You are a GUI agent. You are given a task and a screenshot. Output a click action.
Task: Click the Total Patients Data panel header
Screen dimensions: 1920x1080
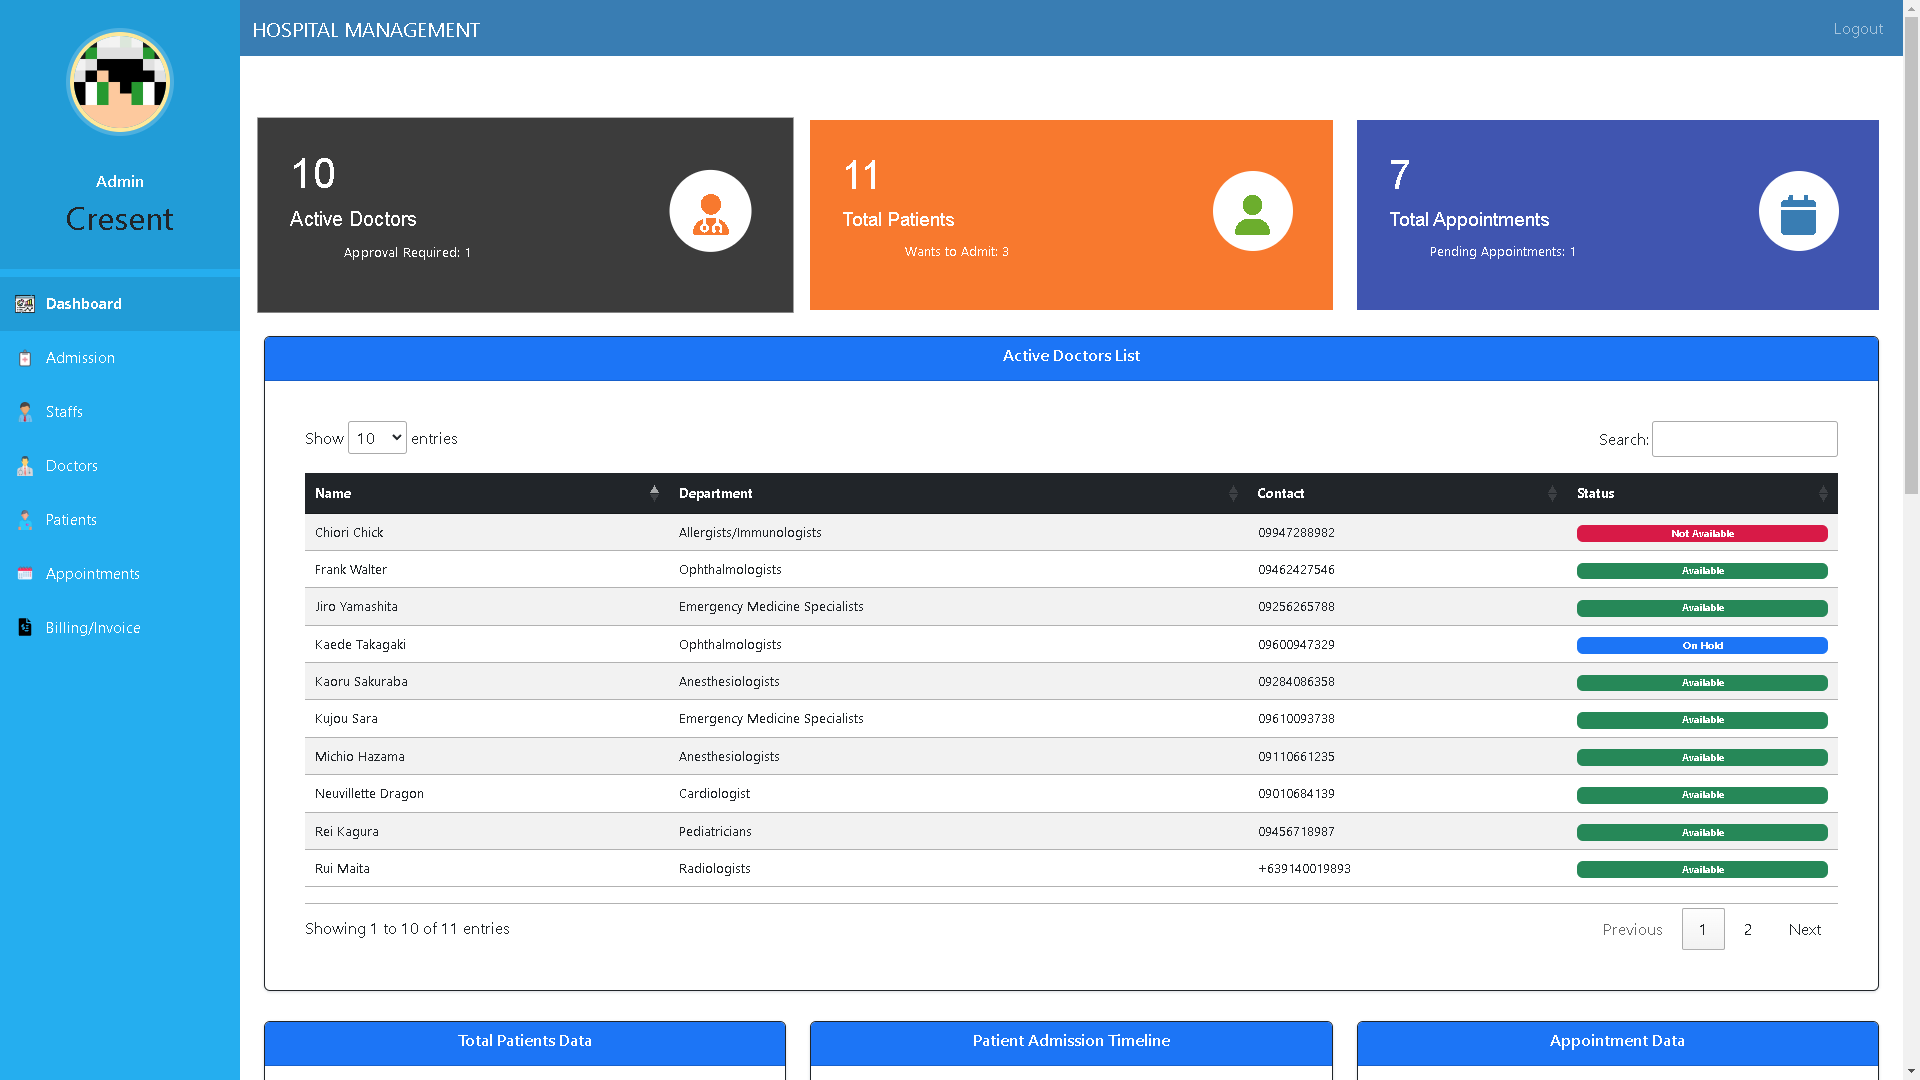click(x=525, y=1042)
